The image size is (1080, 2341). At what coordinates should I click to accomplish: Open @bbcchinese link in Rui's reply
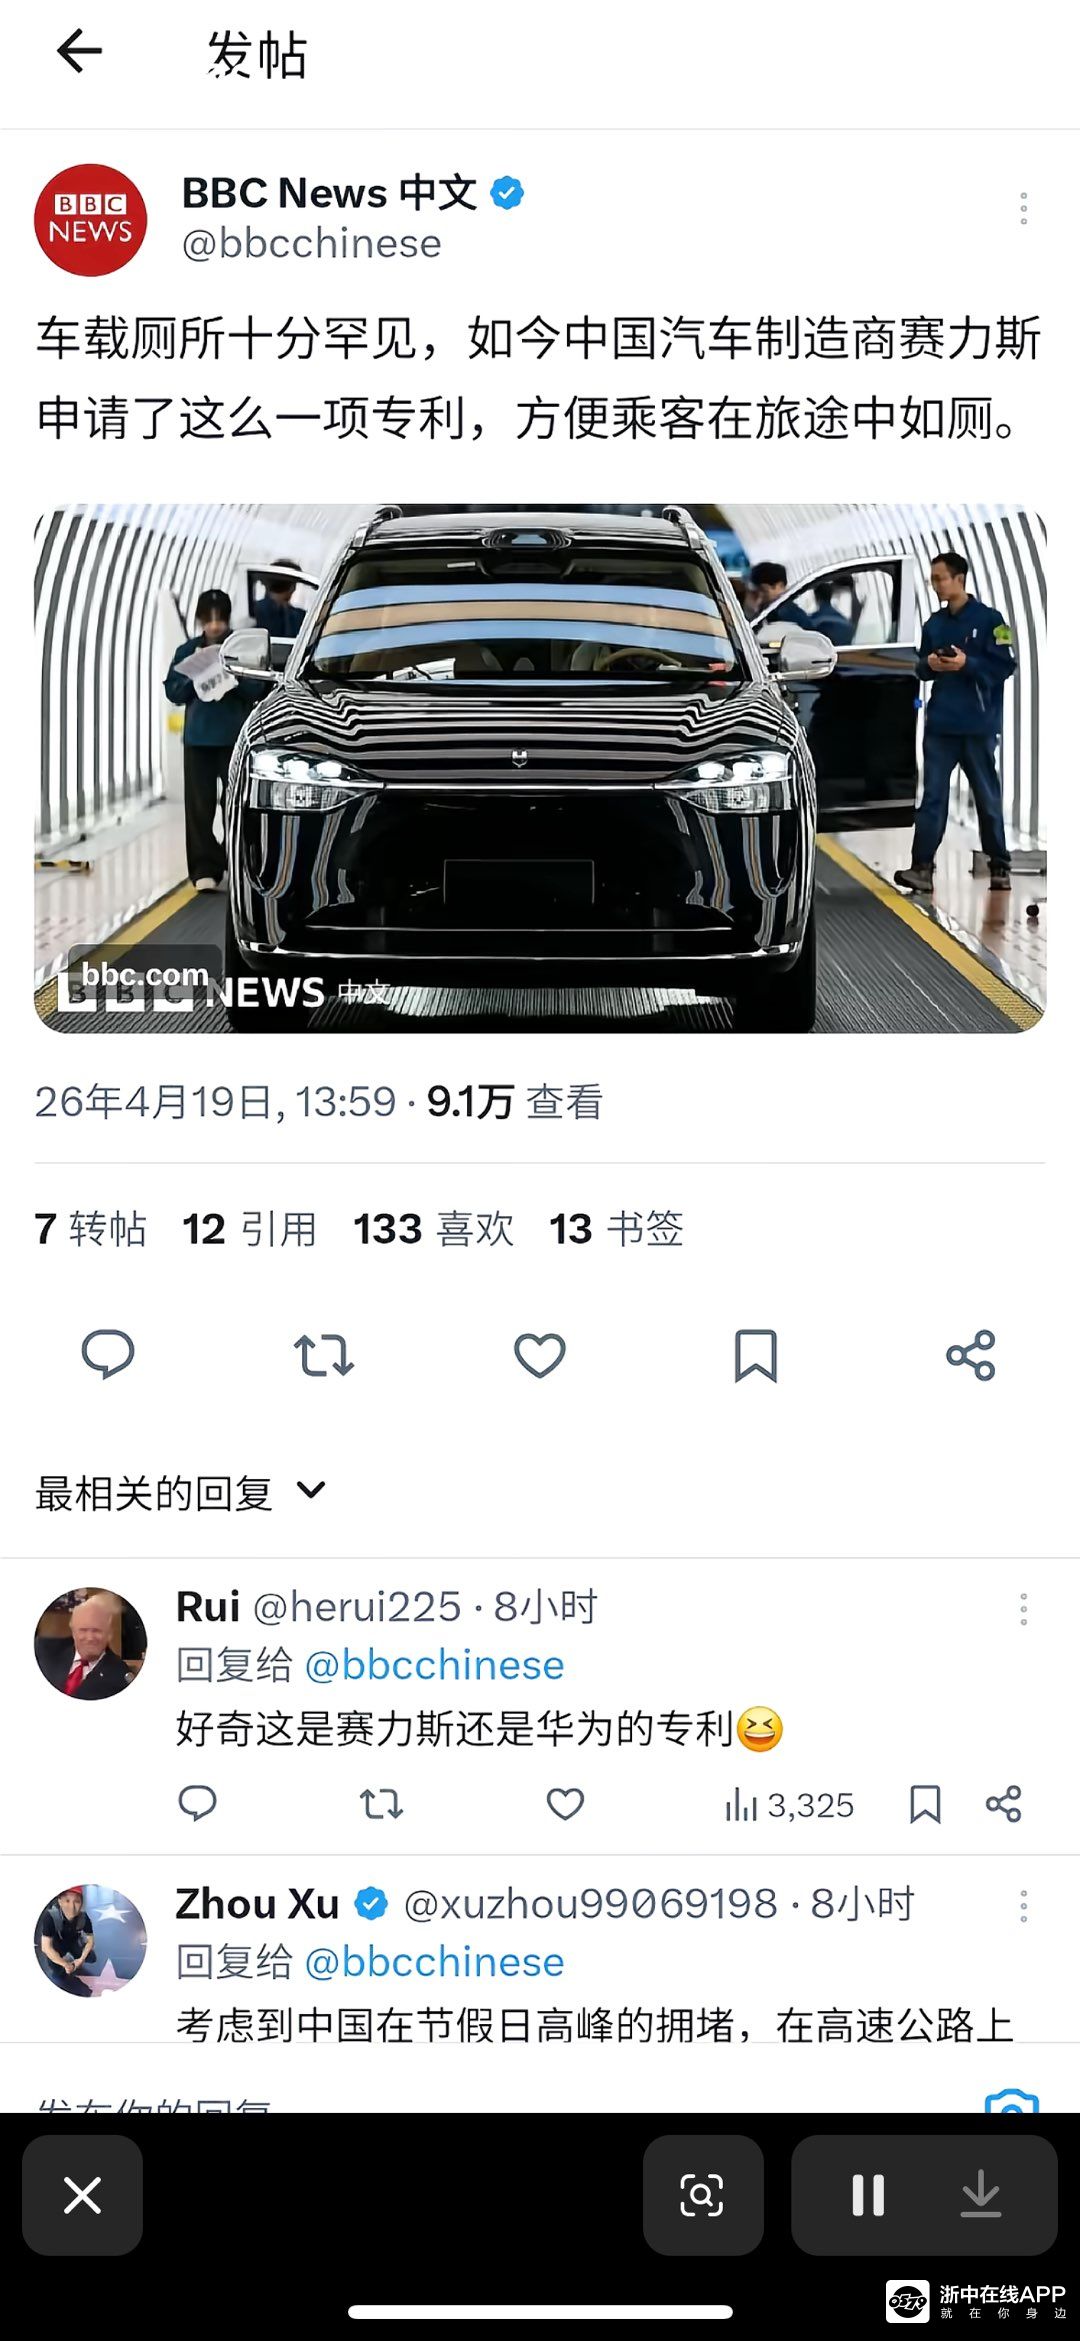pyautogui.click(x=434, y=1665)
